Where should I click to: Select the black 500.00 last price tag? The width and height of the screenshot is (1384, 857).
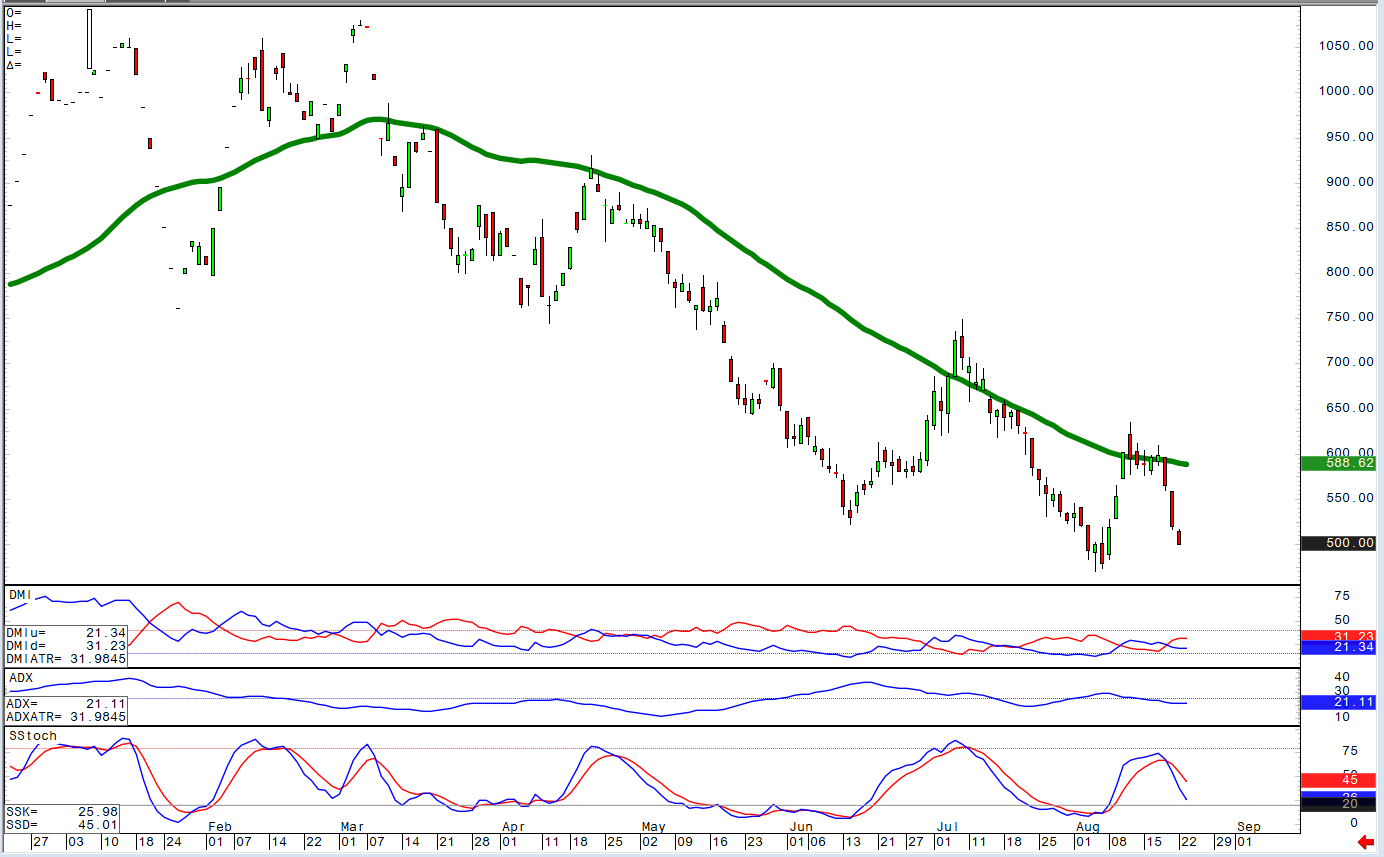[x=1337, y=543]
